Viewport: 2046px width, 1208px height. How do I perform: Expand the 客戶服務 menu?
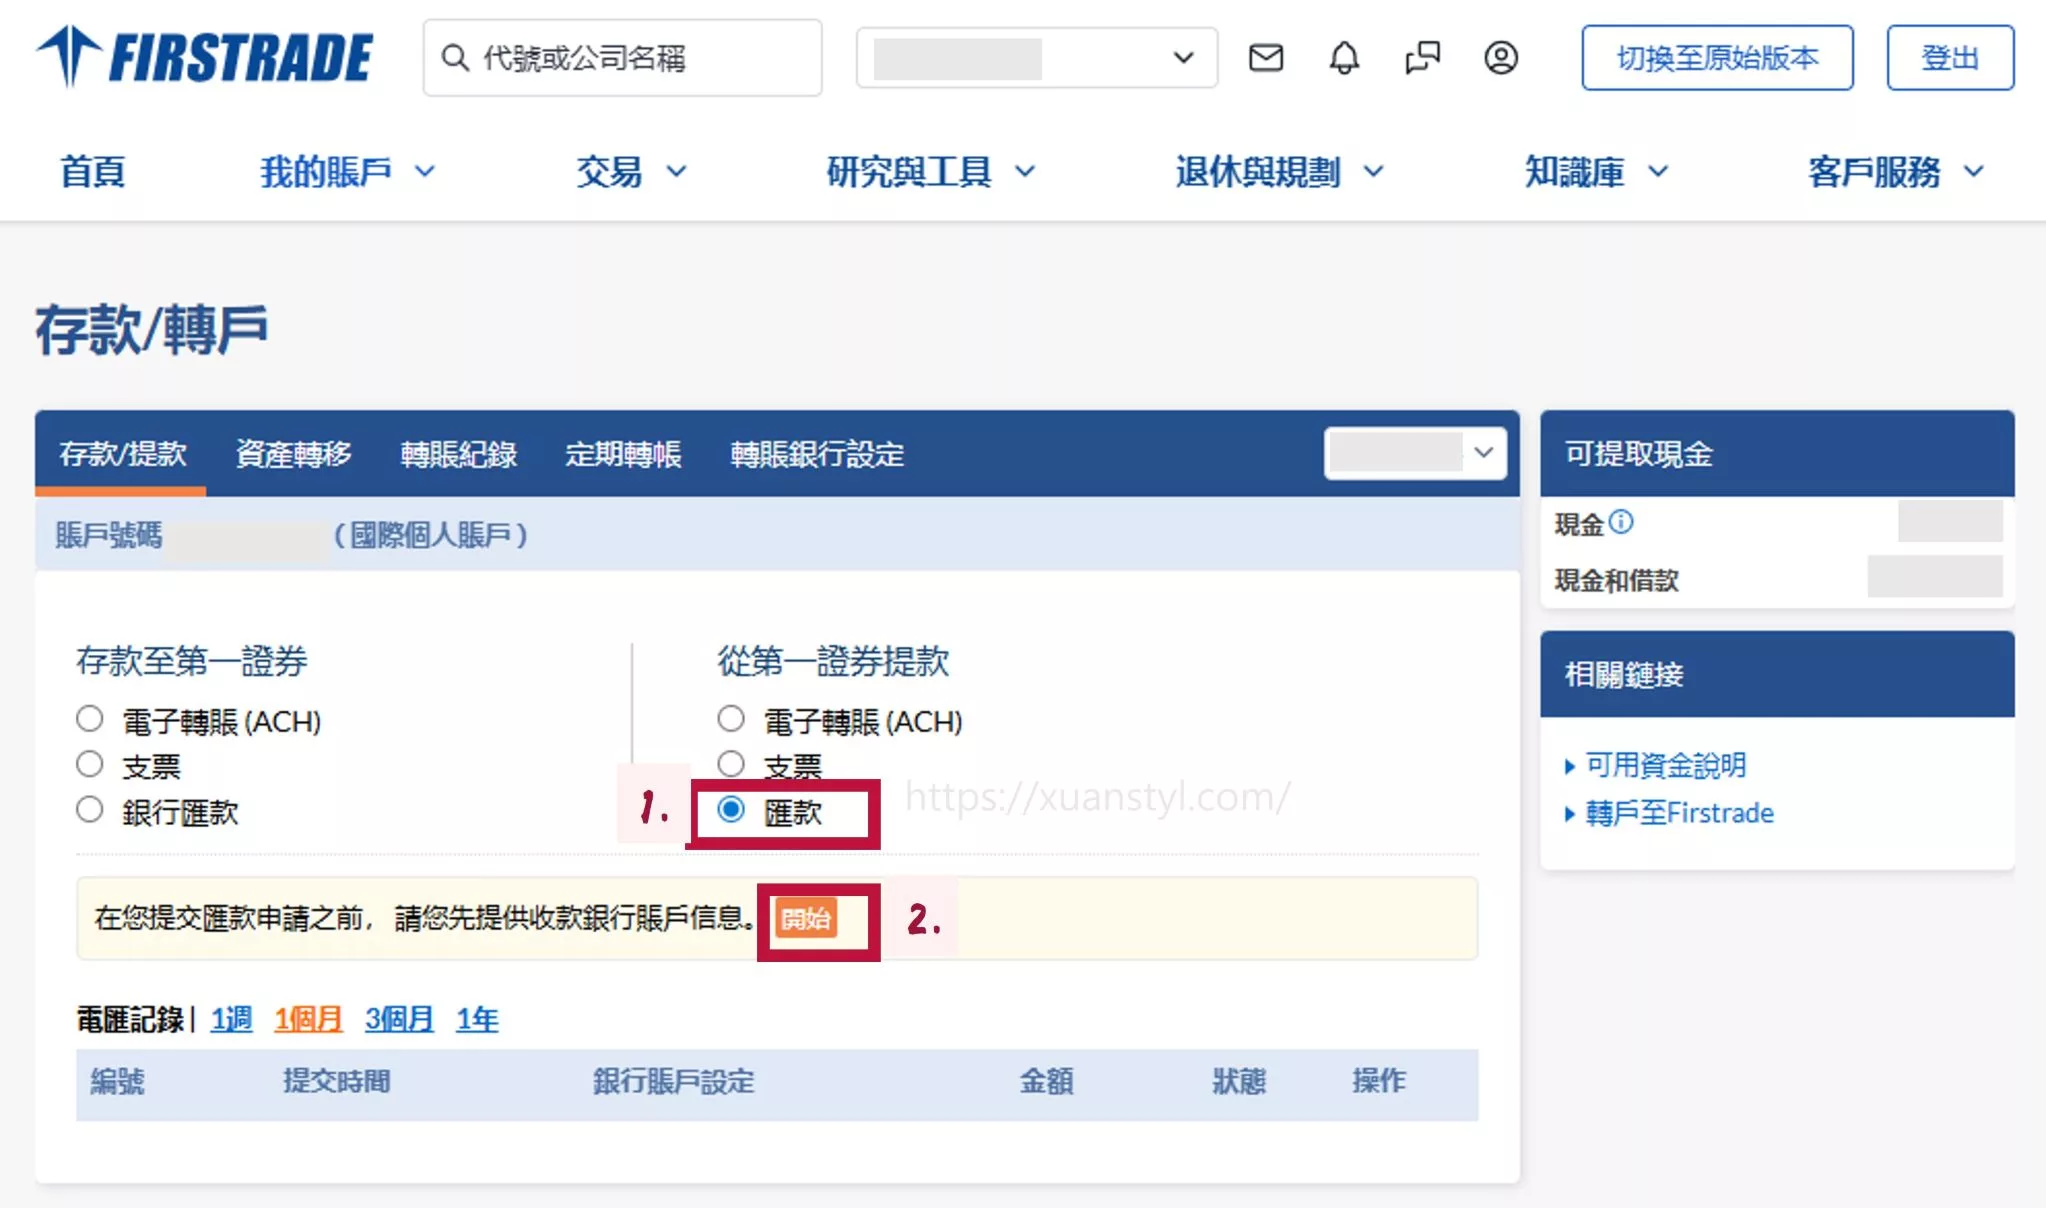pyautogui.click(x=1896, y=172)
